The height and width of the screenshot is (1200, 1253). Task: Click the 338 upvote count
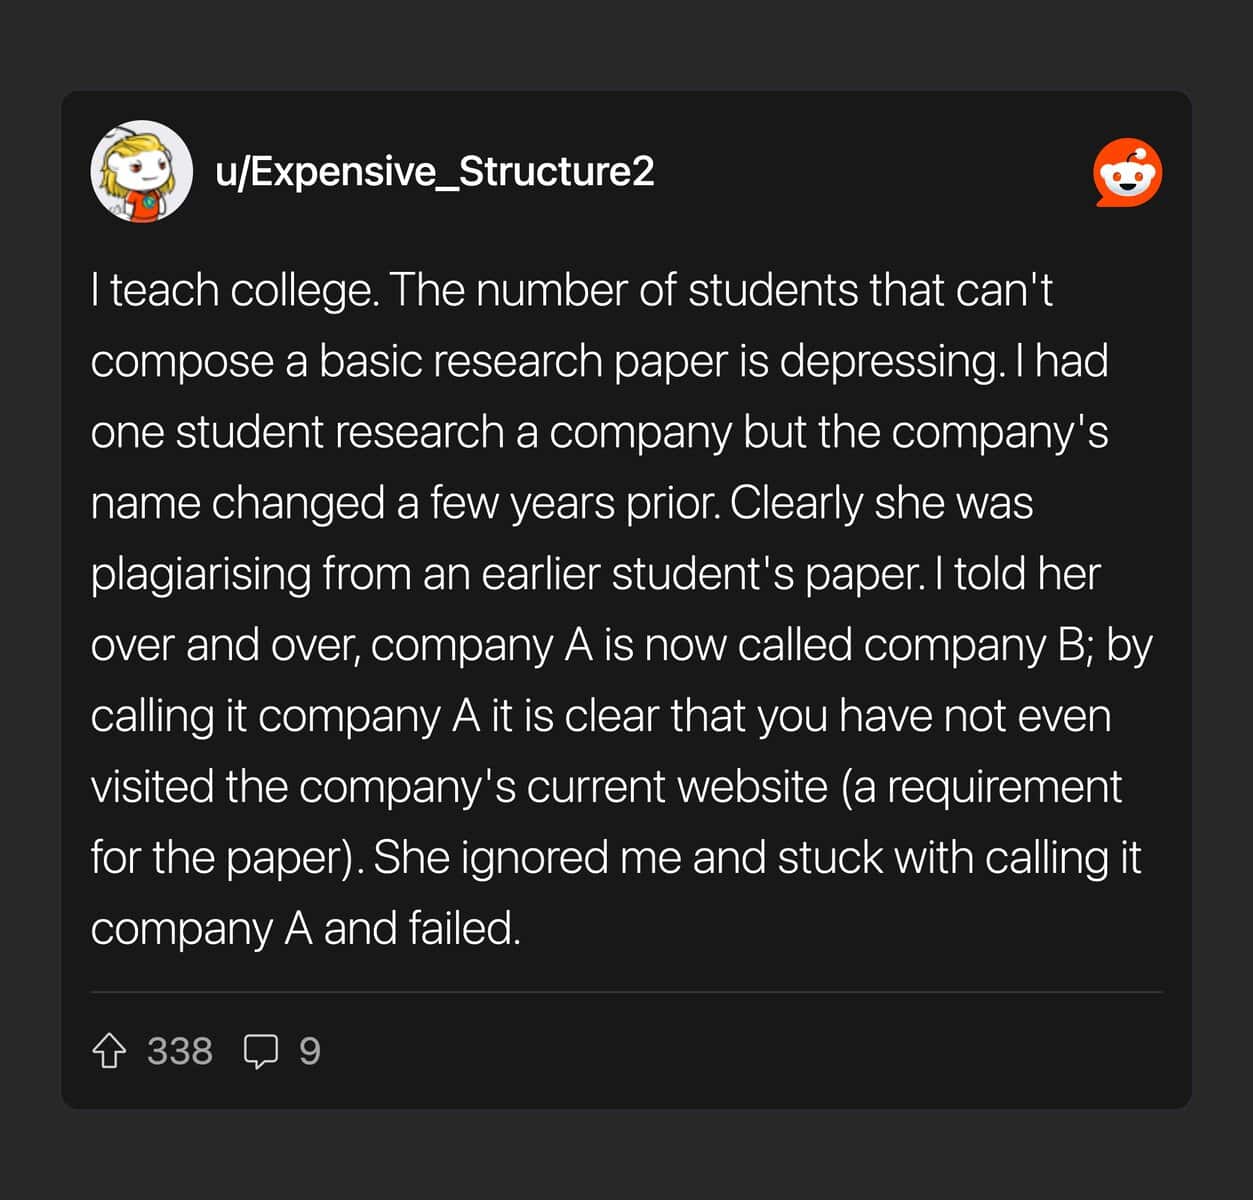(x=180, y=1051)
